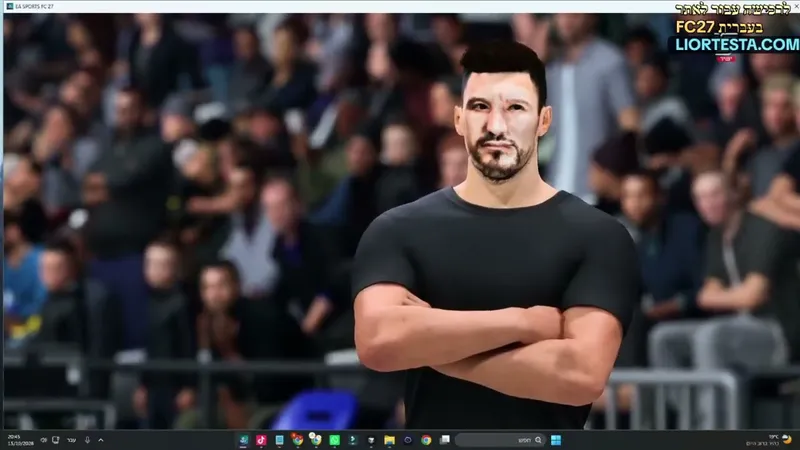
Task: Open the TikTok taskbar icon
Action: pos(261,440)
